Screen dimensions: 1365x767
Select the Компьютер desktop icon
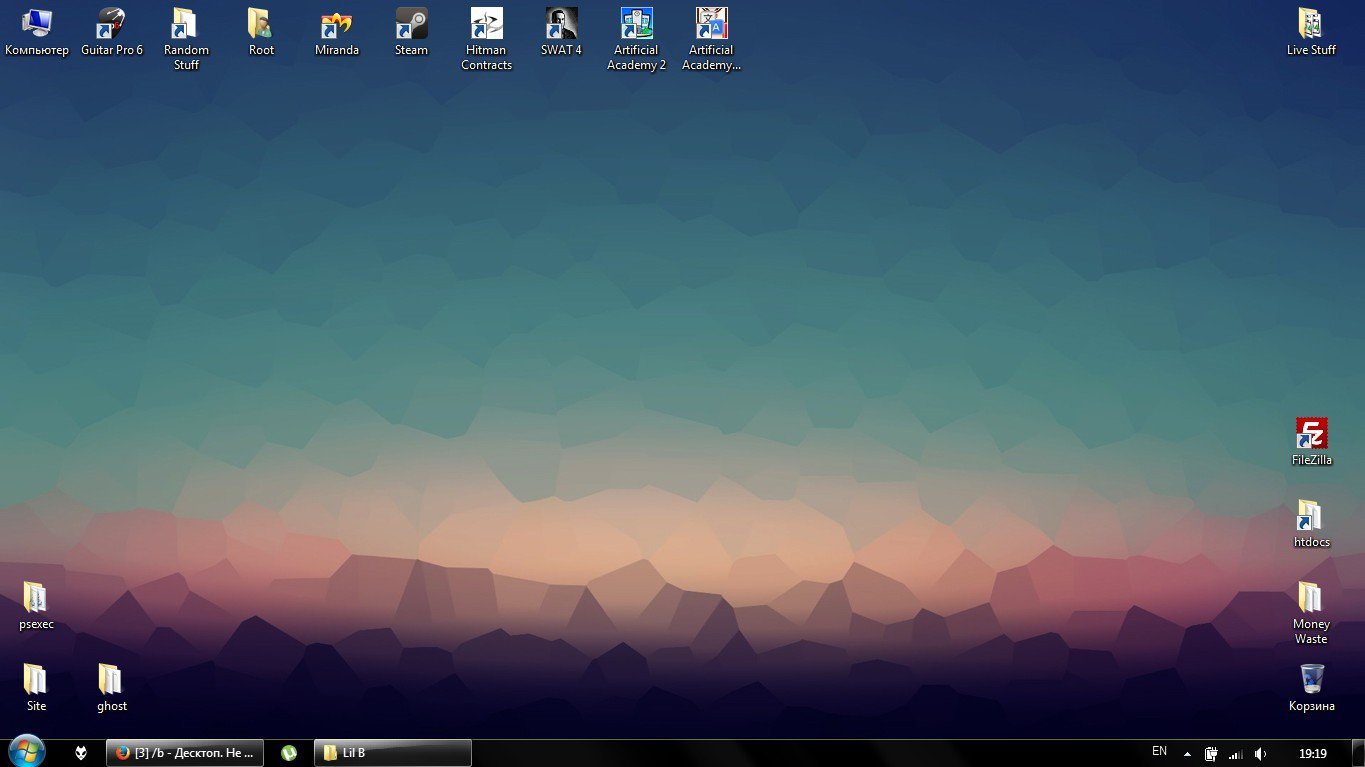(x=37, y=32)
